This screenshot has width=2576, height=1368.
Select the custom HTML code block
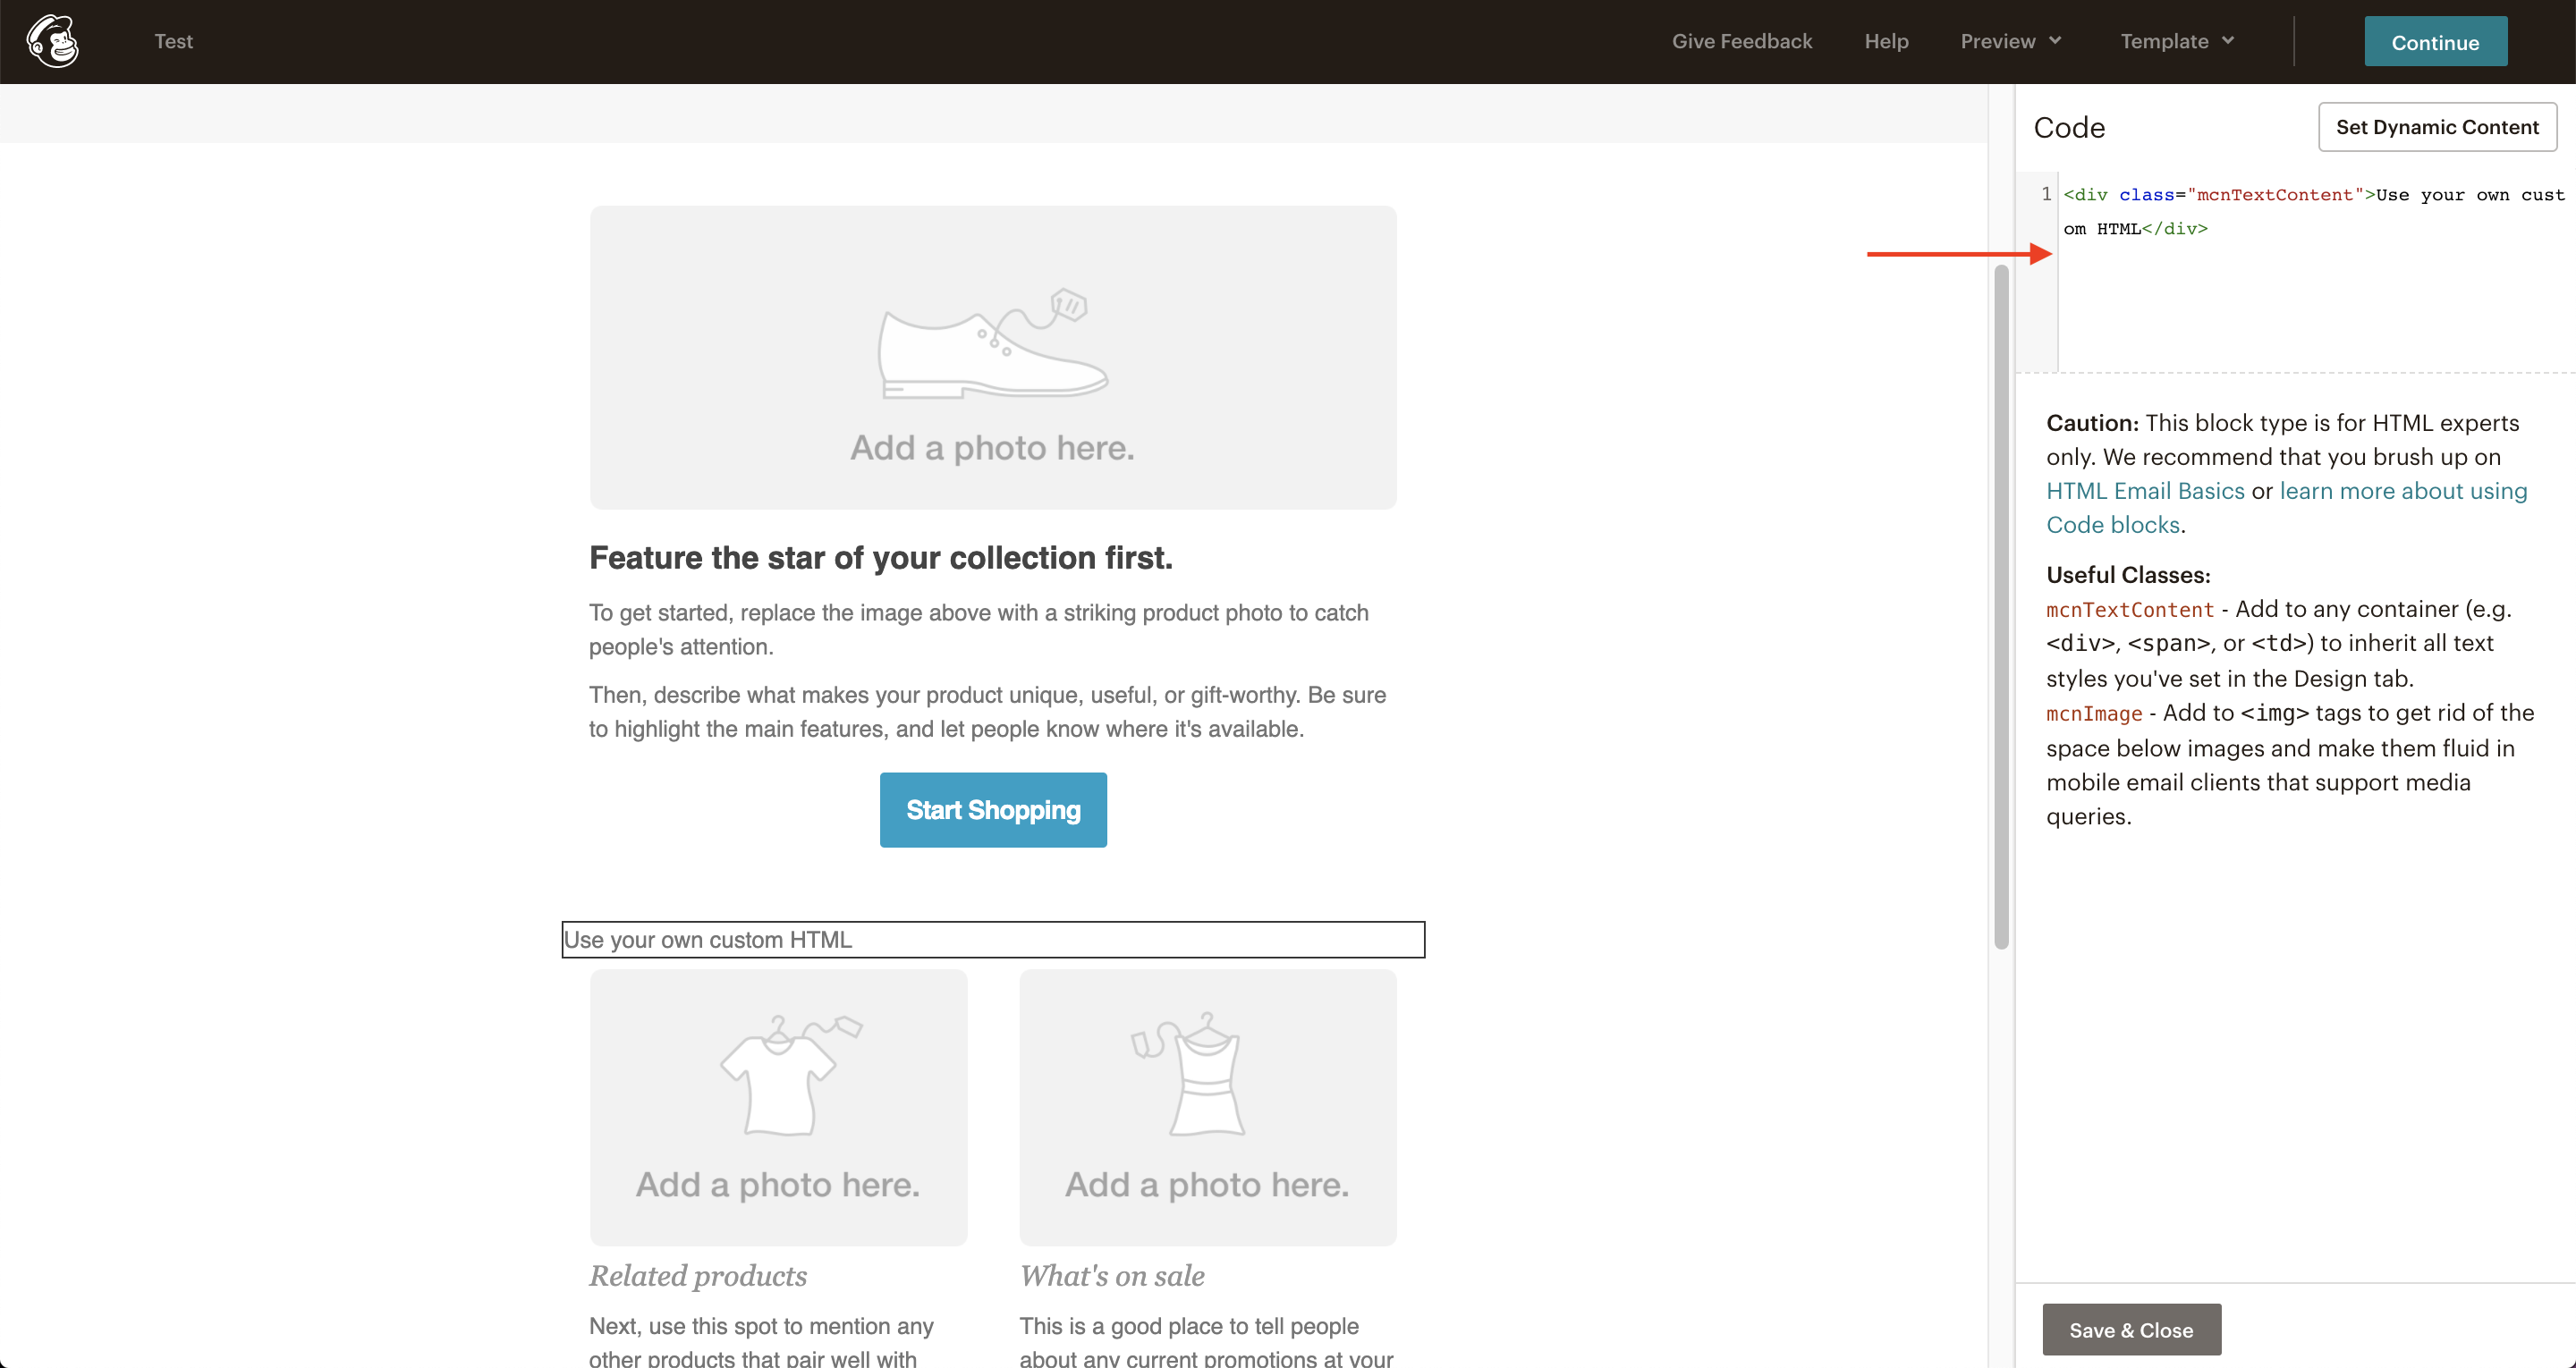click(993, 939)
